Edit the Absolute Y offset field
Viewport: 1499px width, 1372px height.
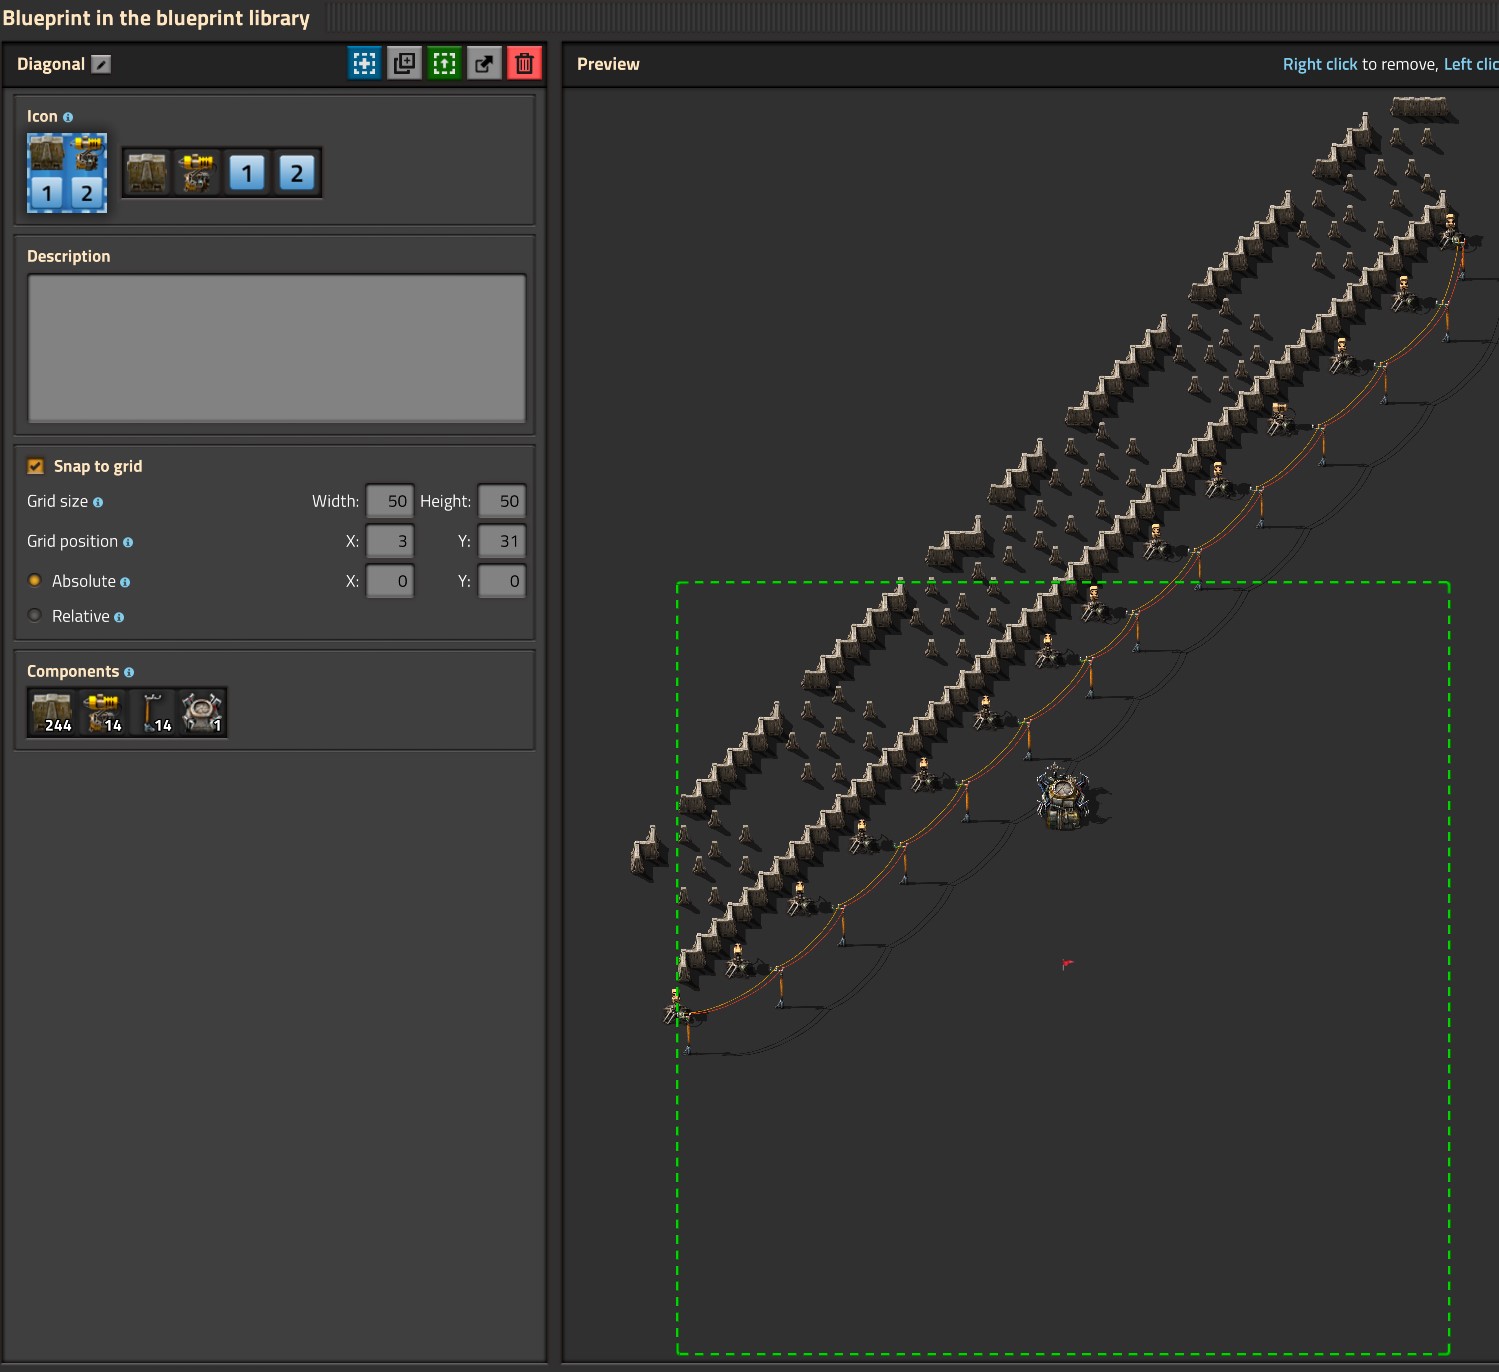[x=502, y=581]
